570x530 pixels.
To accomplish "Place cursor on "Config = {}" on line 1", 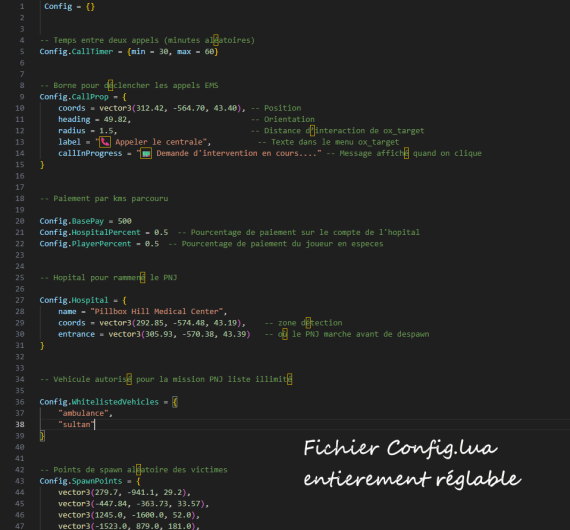I will pyautogui.click(x=69, y=7).
